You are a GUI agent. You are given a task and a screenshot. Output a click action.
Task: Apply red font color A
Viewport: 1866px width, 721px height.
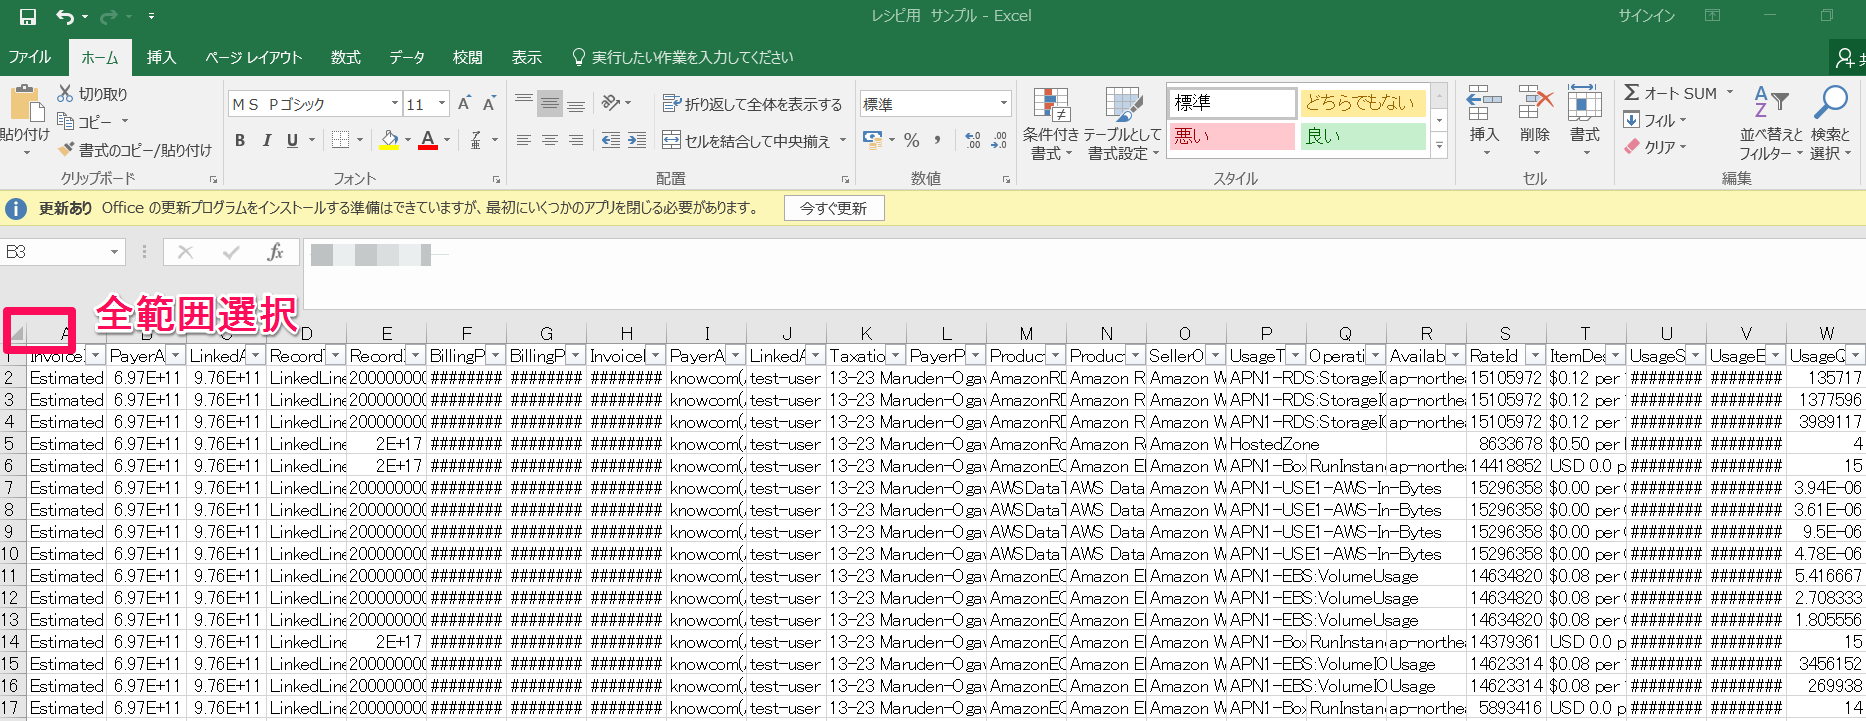(428, 140)
